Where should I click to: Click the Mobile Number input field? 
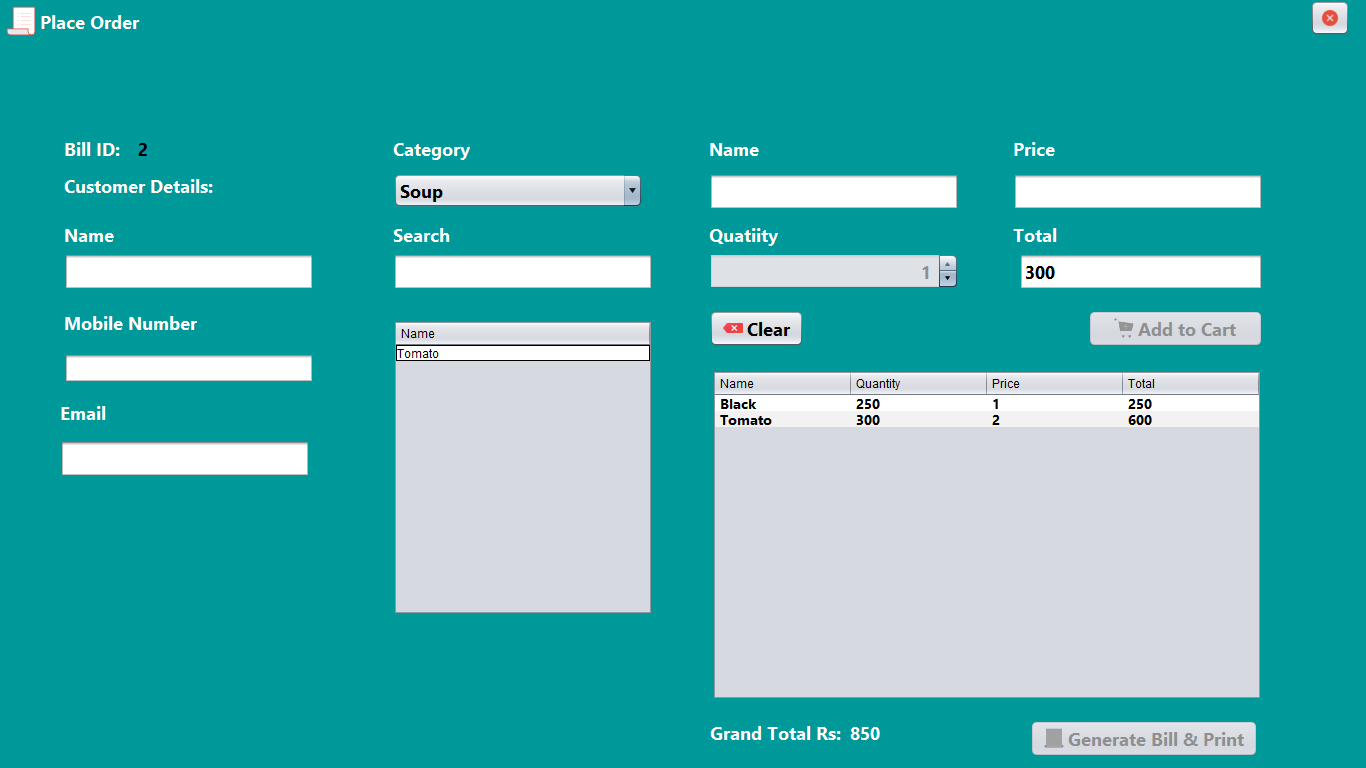coord(188,368)
